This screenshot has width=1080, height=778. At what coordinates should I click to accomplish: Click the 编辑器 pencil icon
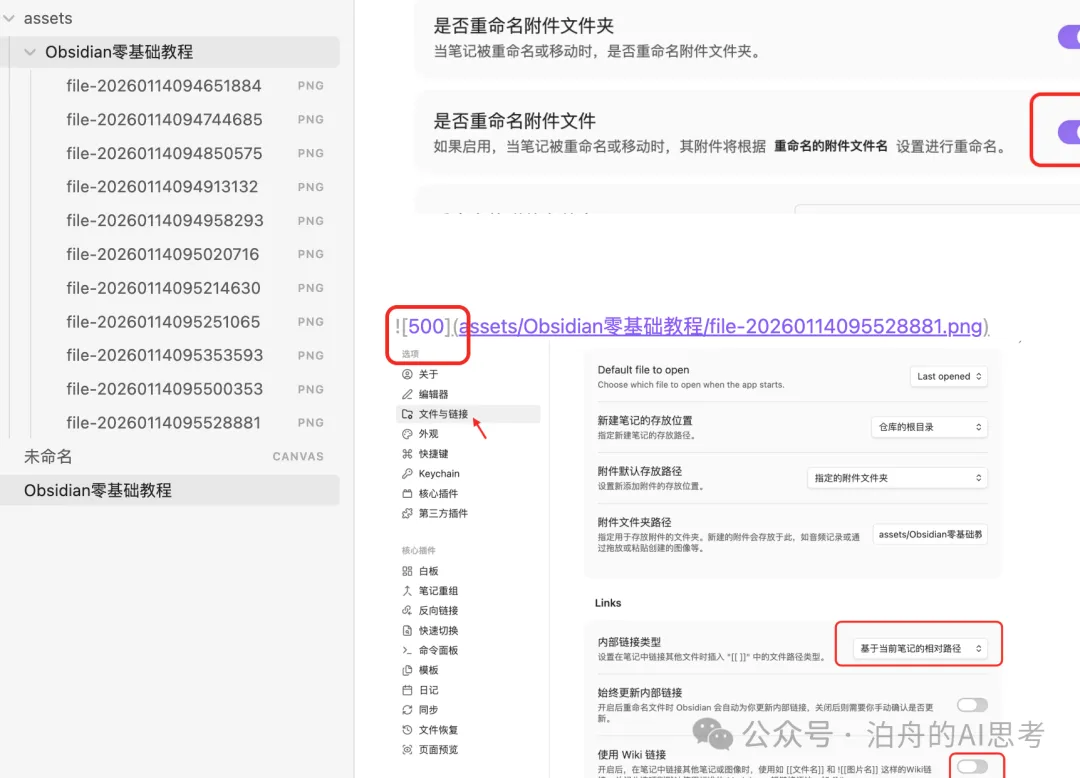(407, 395)
